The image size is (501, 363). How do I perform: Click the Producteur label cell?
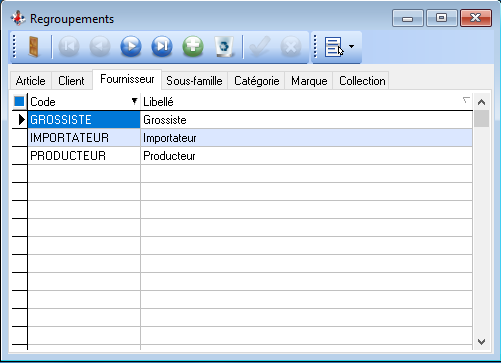coord(306,156)
